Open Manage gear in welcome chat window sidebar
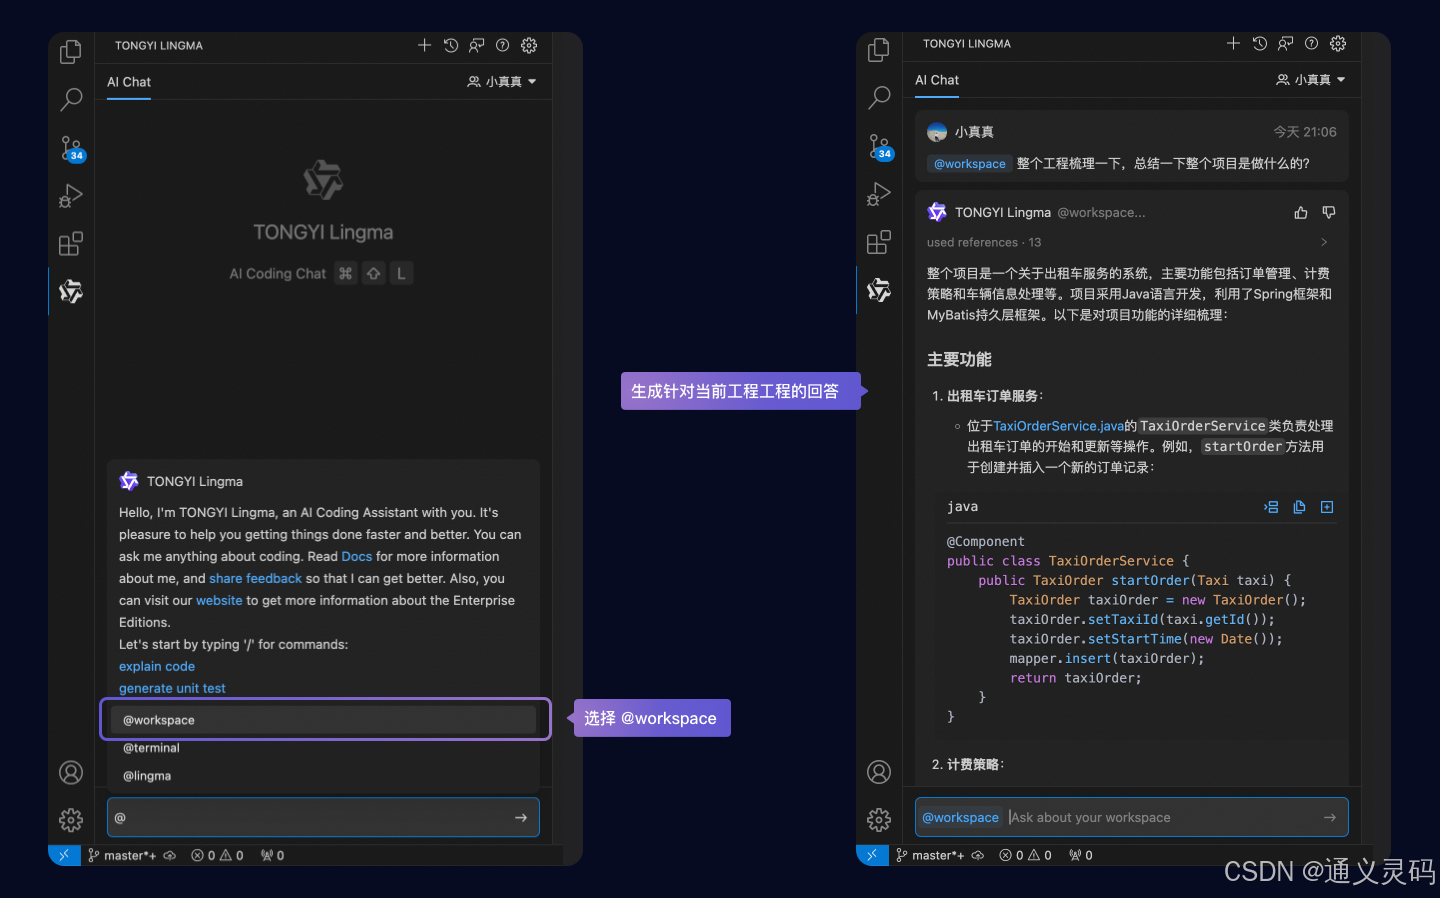 (x=71, y=820)
